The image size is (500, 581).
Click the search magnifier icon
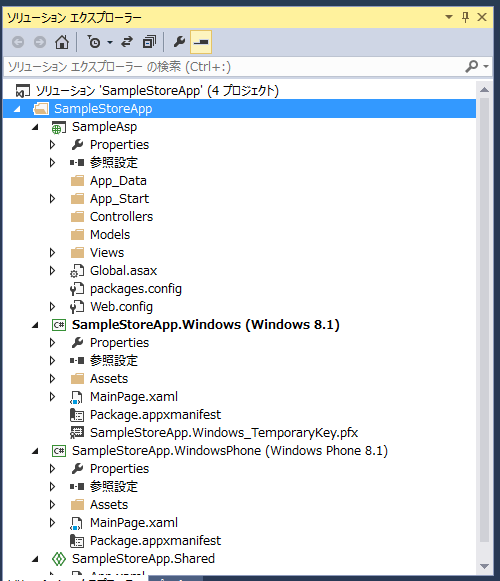tap(471, 67)
